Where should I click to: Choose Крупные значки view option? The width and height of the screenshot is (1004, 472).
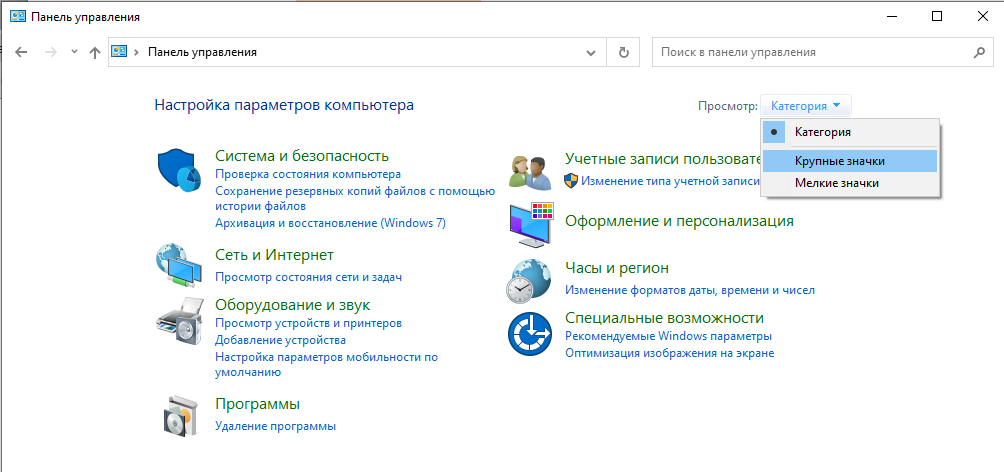(850, 161)
